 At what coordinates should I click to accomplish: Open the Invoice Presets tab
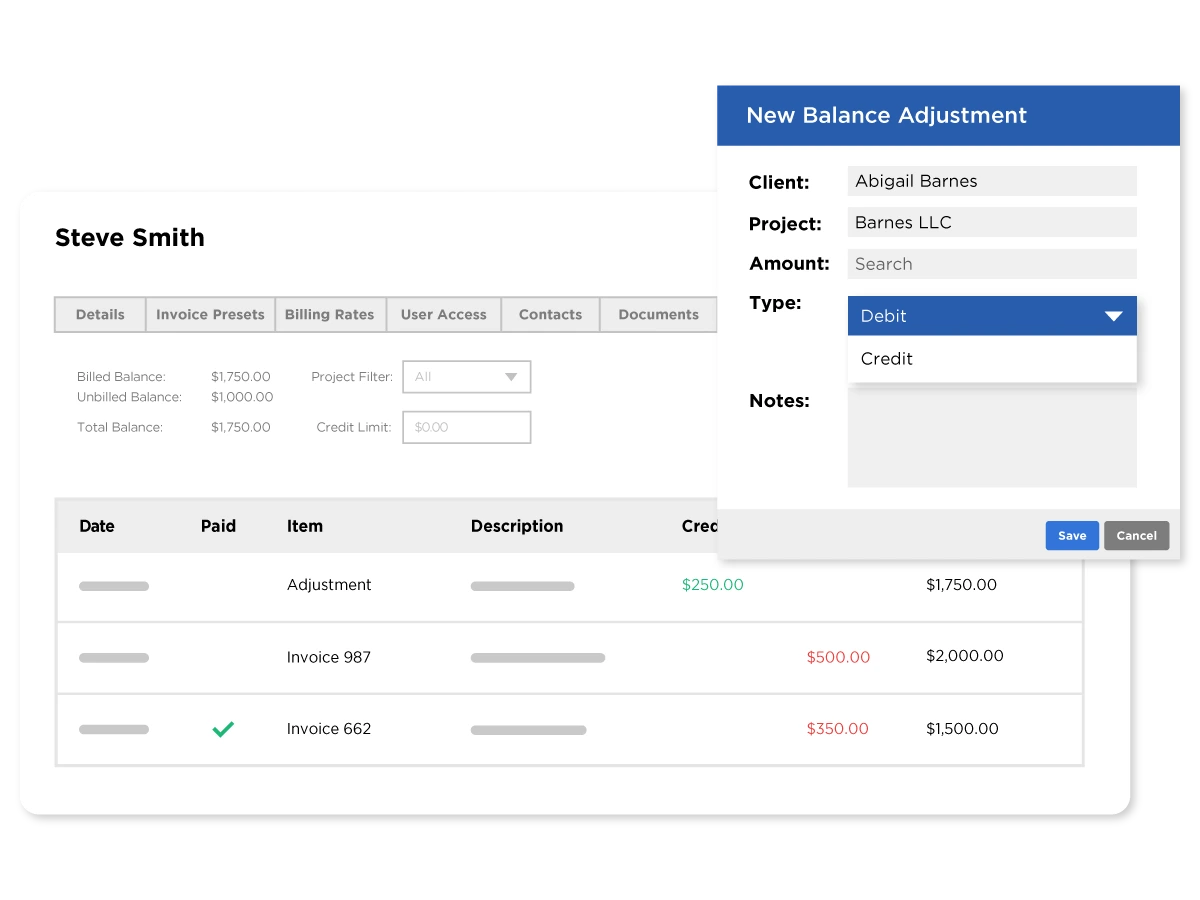(x=210, y=314)
